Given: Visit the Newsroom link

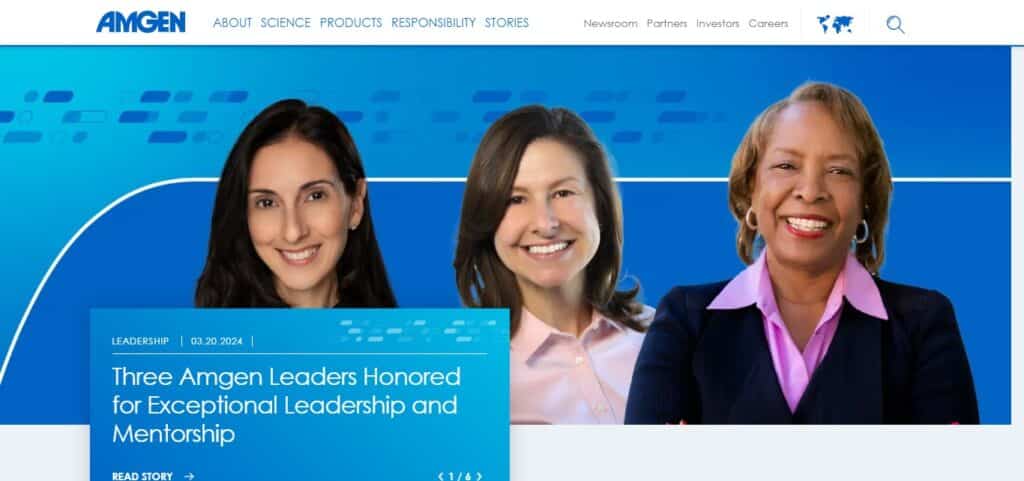Looking at the screenshot, I should (611, 23).
